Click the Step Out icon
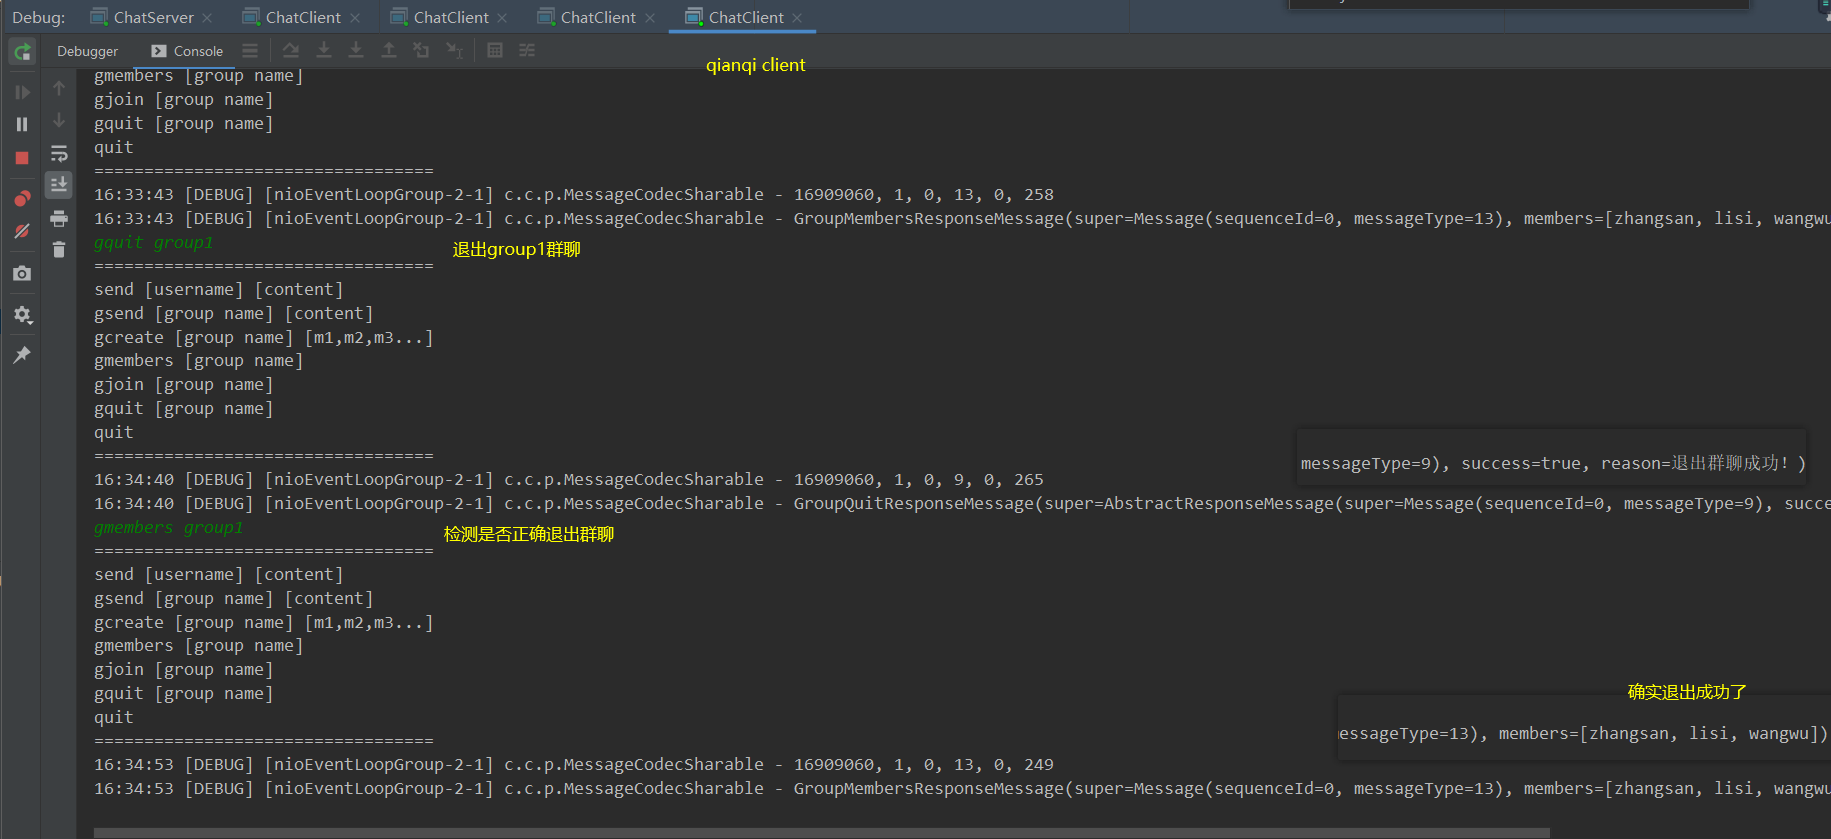Viewport: 1831px width, 839px height. click(x=389, y=50)
